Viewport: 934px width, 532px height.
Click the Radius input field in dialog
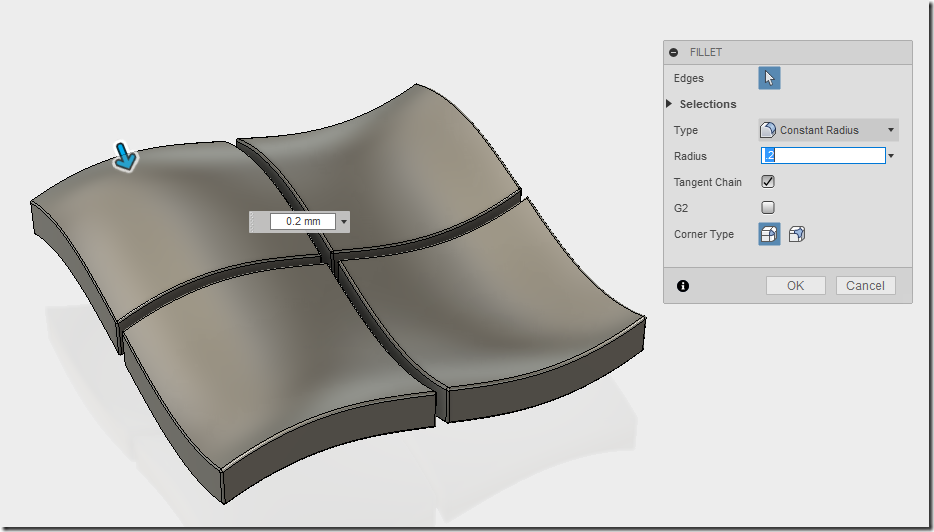pos(823,155)
